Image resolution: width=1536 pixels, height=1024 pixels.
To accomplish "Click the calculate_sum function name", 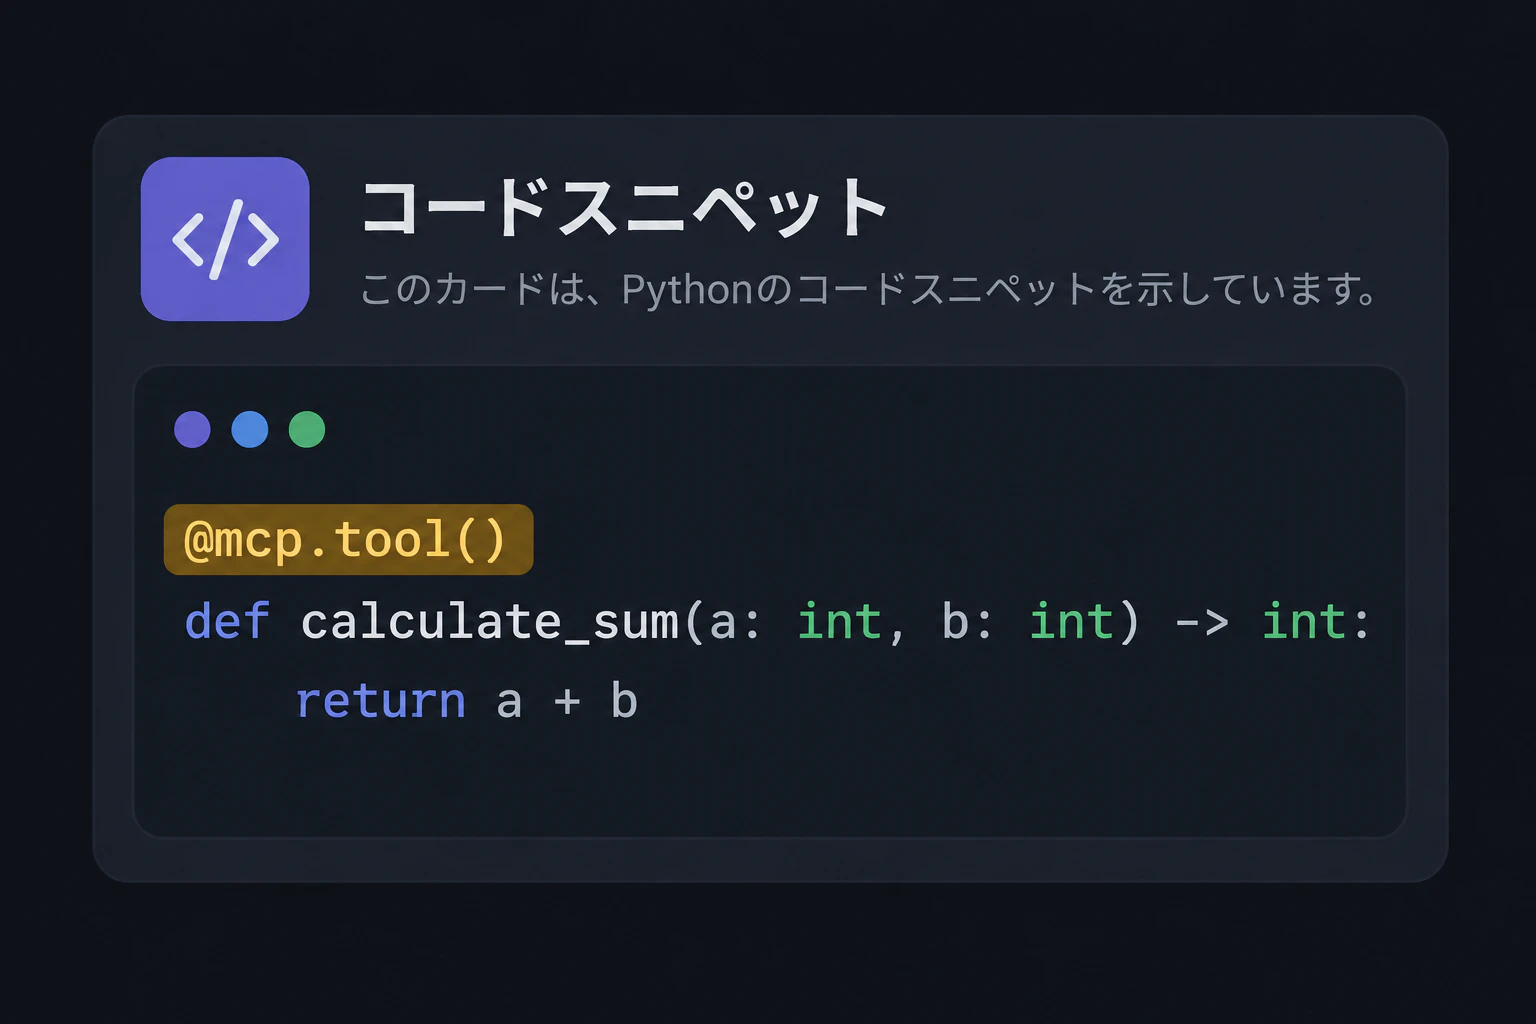I will 490,622.
